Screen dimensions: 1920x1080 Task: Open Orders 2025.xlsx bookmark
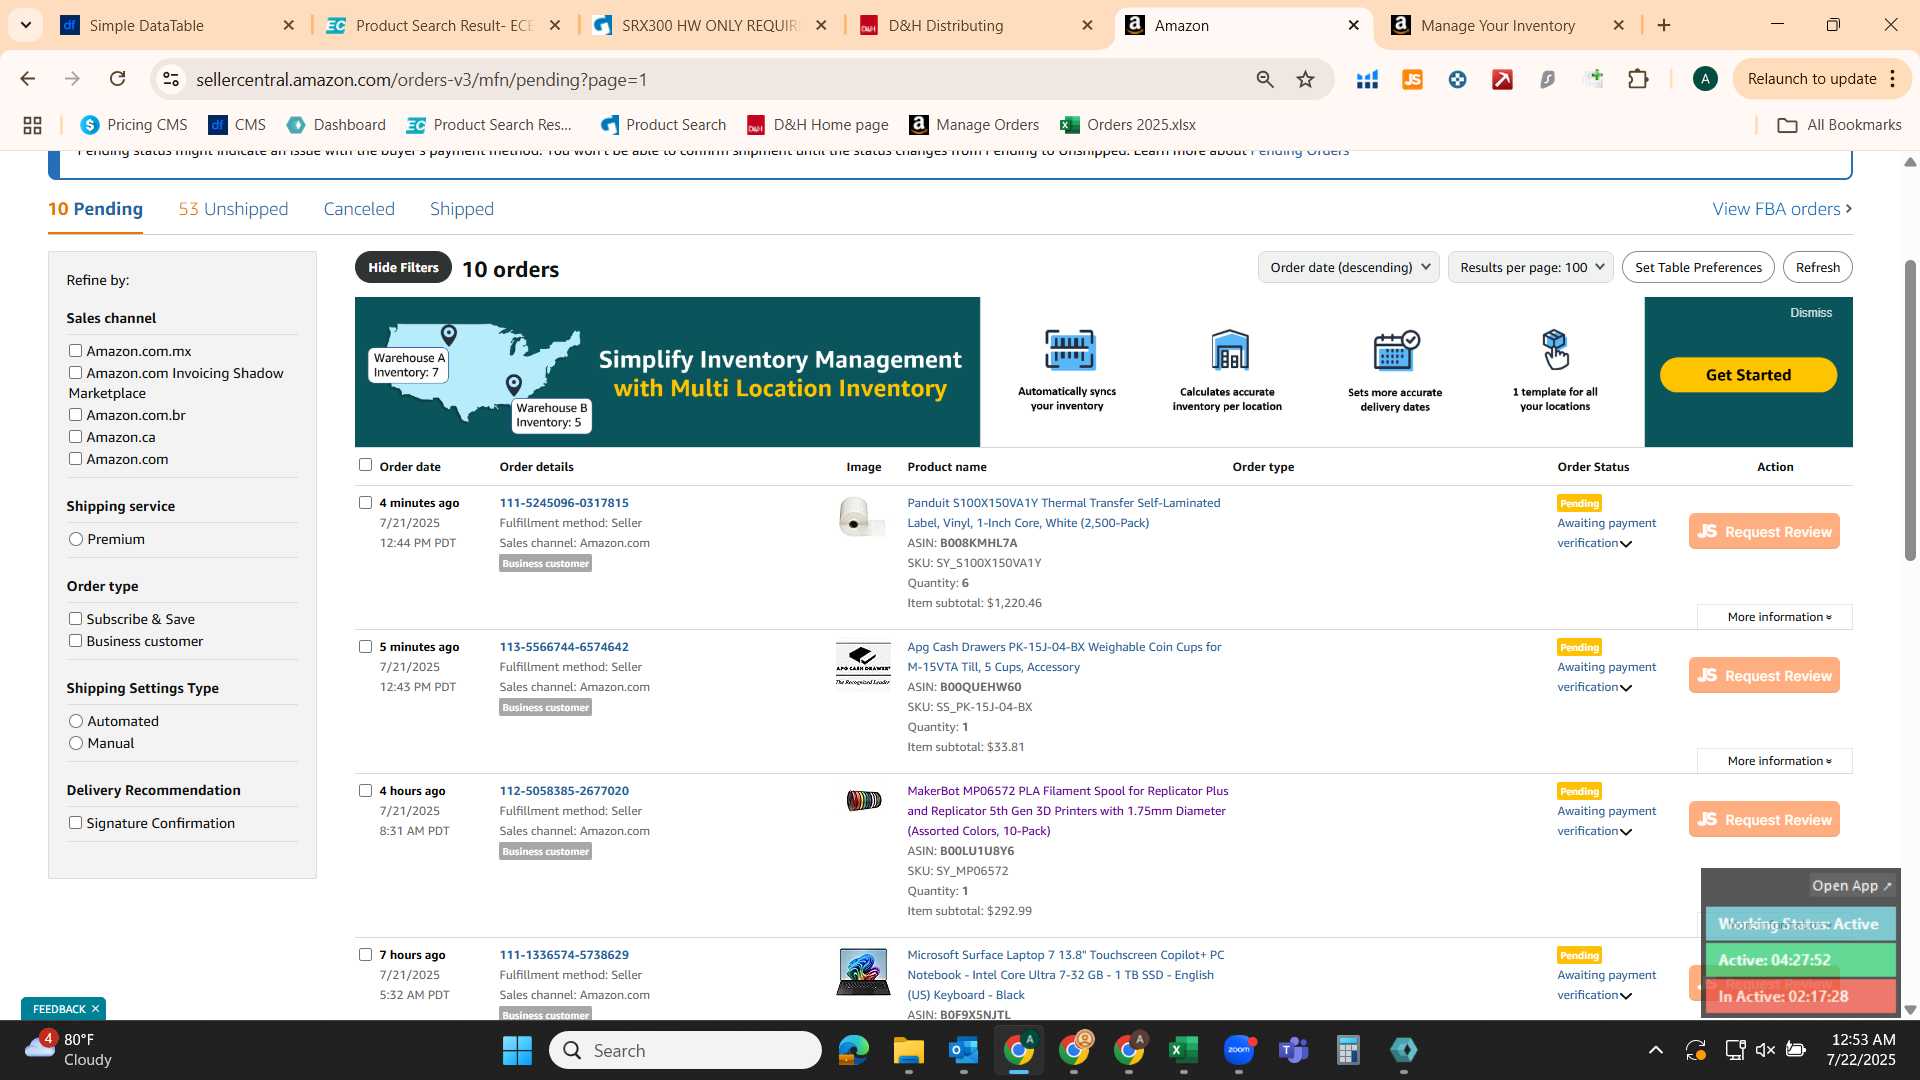pyautogui.click(x=1128, y=125)
